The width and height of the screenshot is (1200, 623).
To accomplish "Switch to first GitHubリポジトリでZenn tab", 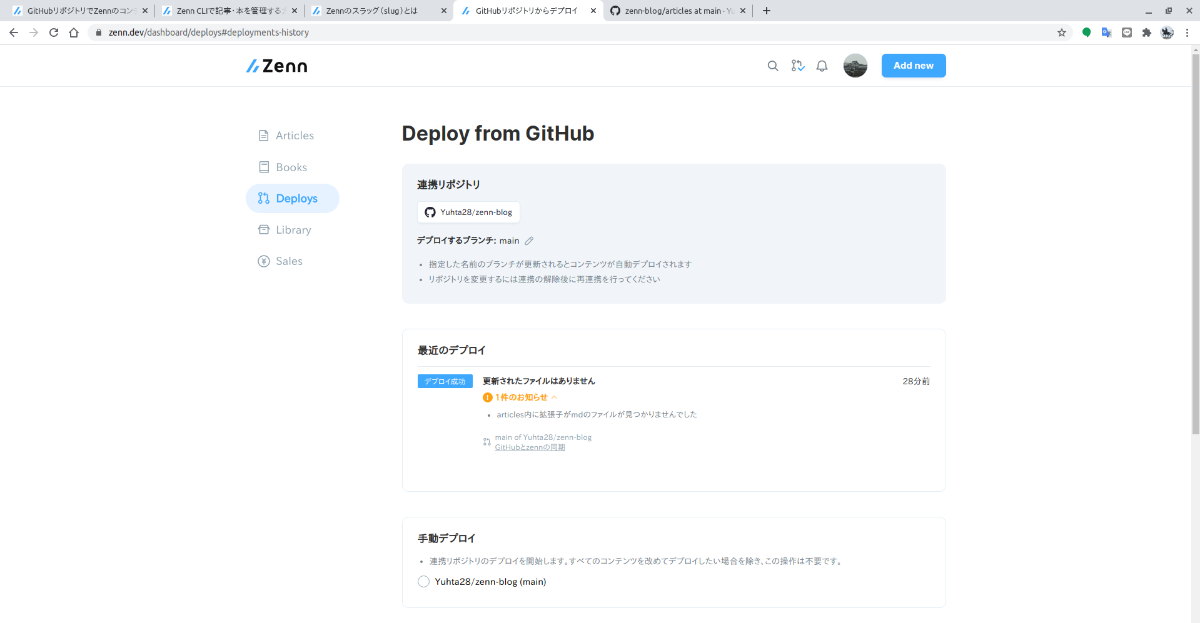I will [81, 10].
